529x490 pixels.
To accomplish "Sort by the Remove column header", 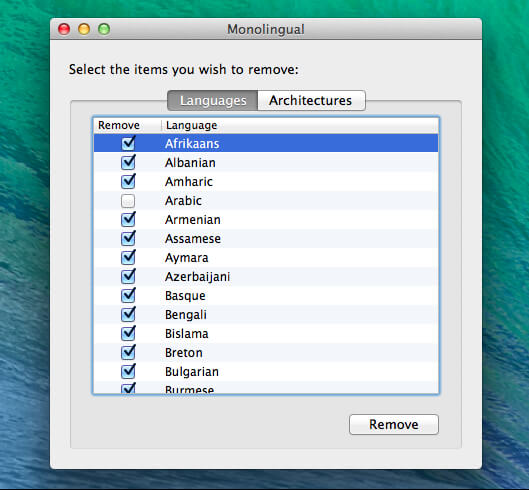I will 127,125.
